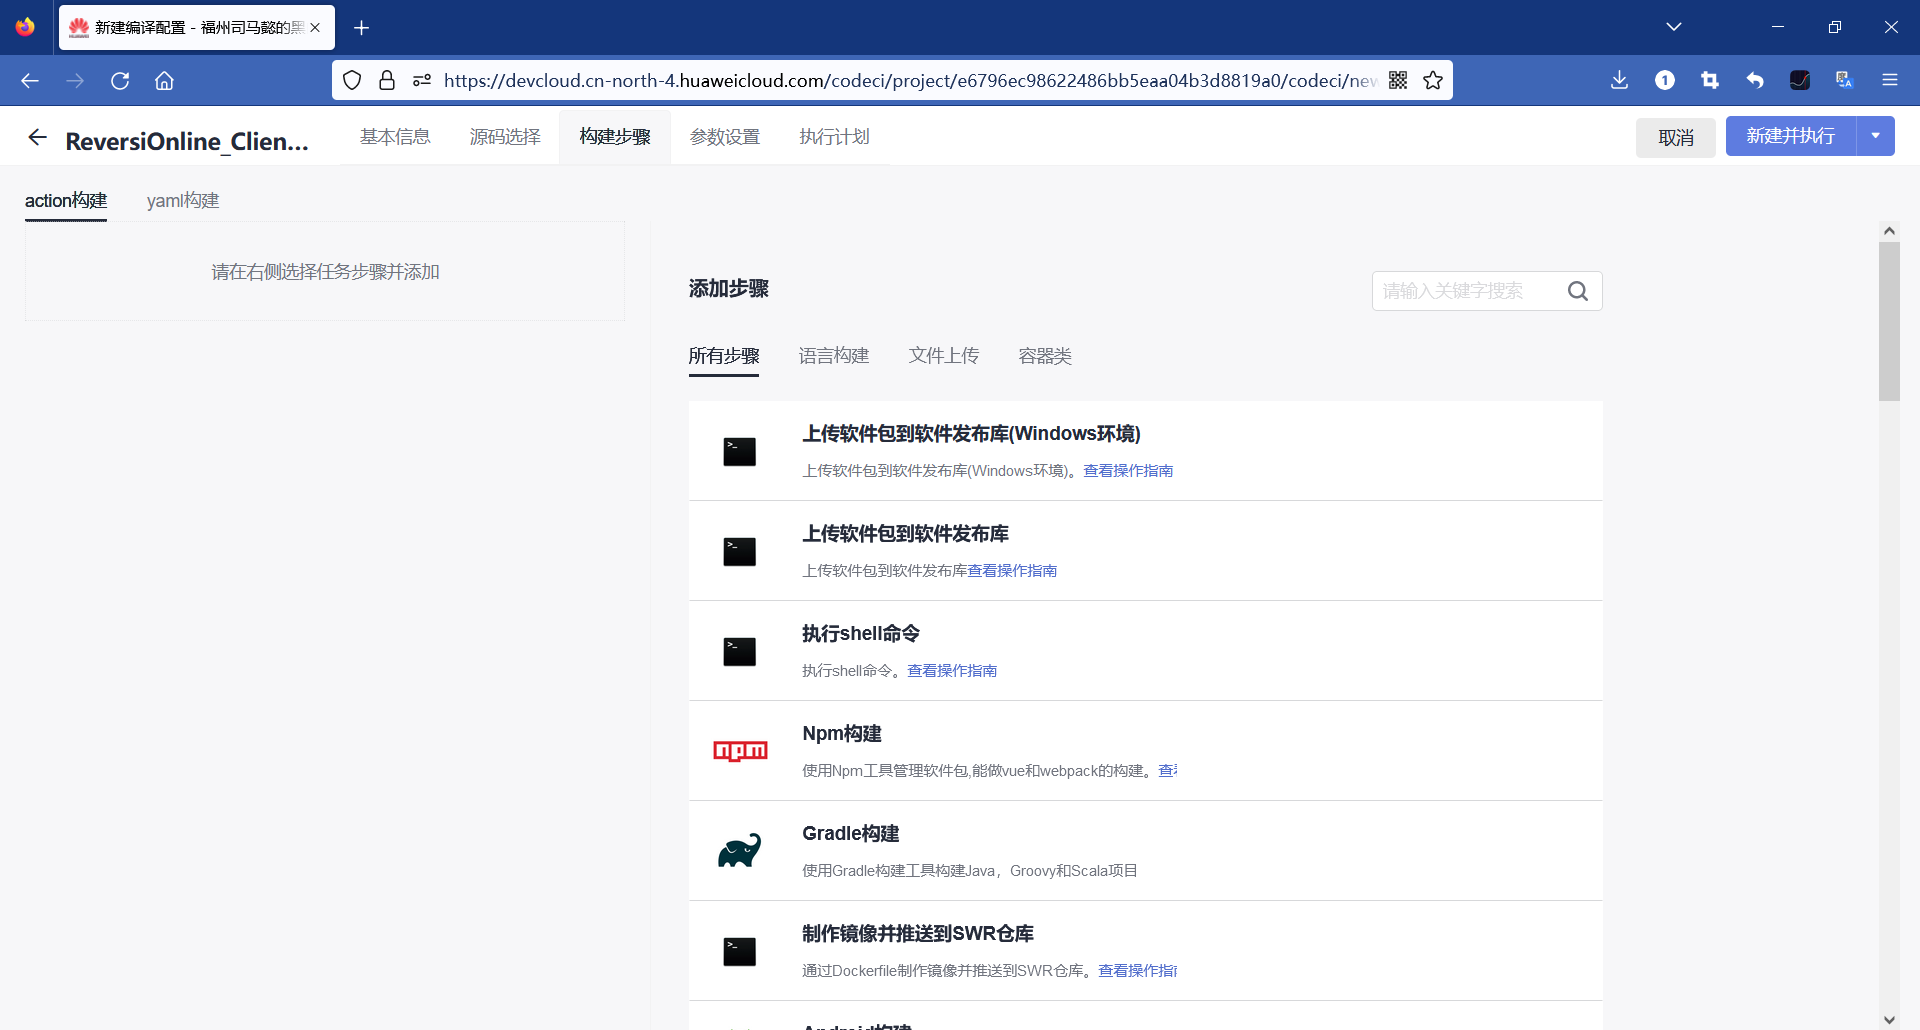The width and height of the screenshot is (1920, 1030).
Task: Click the shield tracking protection icon
Action: [x=352, y=80]
